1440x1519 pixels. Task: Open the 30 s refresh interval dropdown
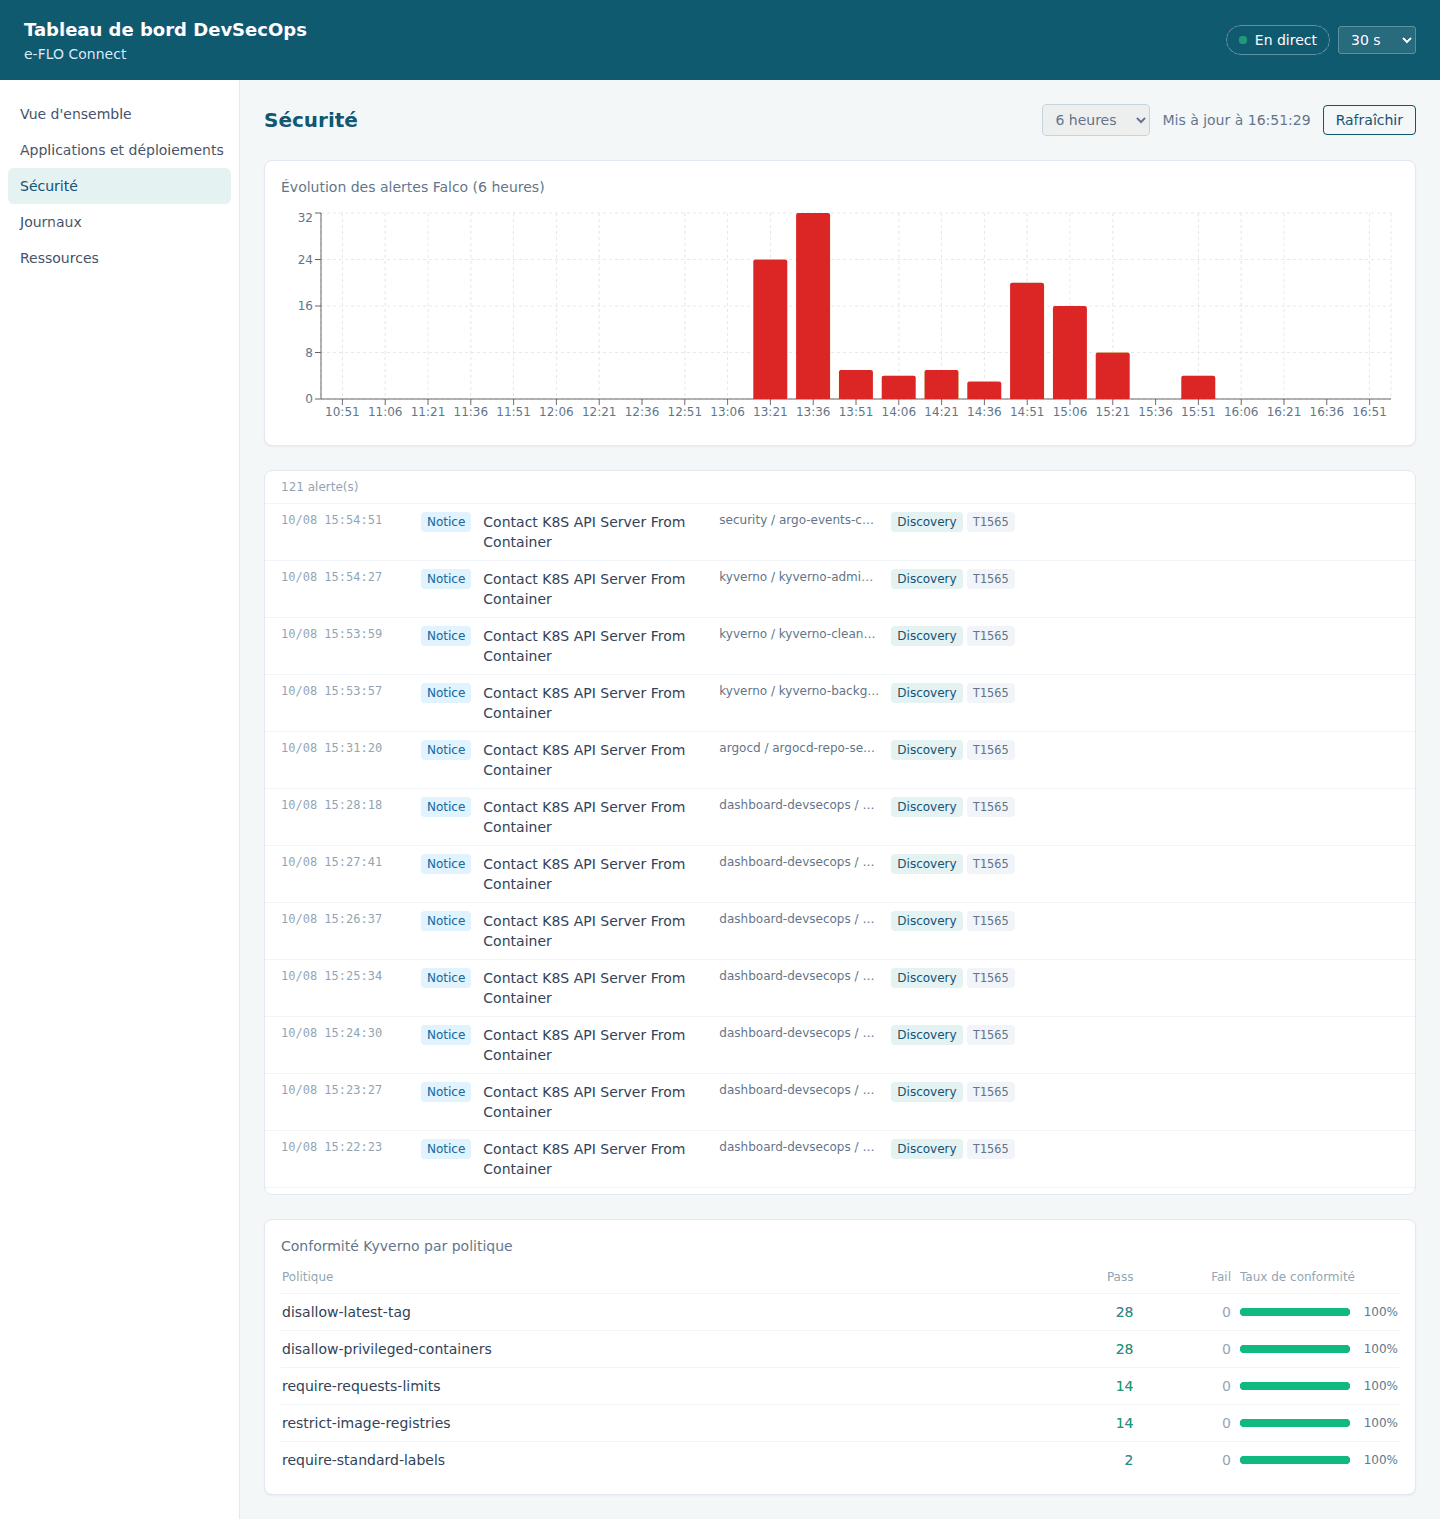(x=1376, y=40)
